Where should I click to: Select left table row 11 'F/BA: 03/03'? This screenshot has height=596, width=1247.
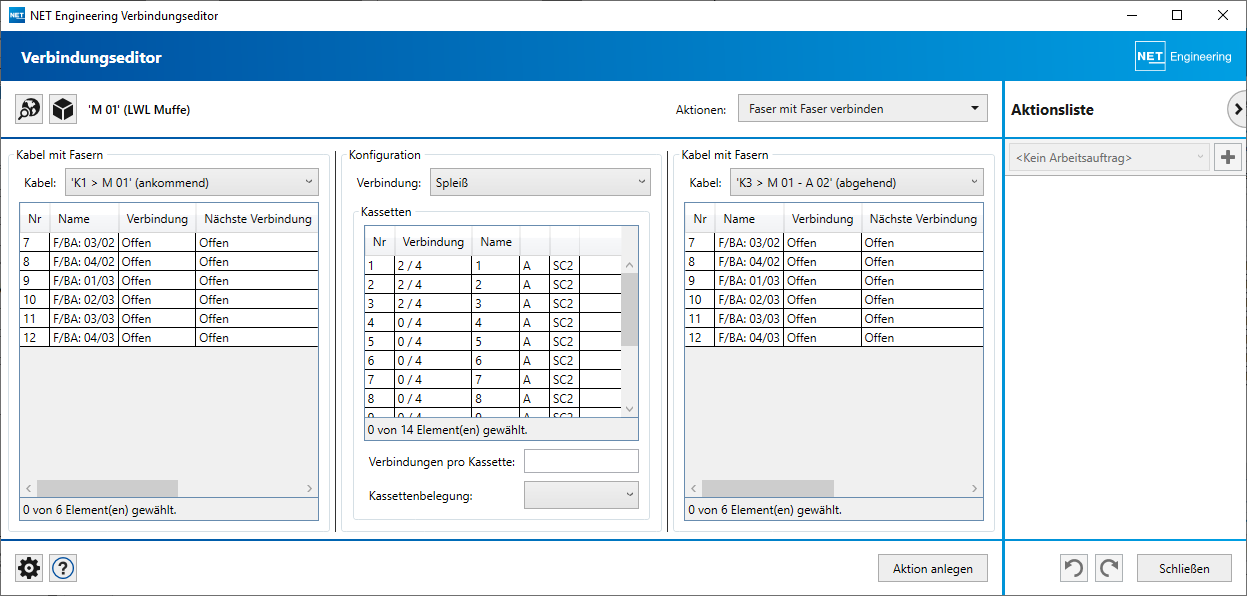(x=169, y=318)
